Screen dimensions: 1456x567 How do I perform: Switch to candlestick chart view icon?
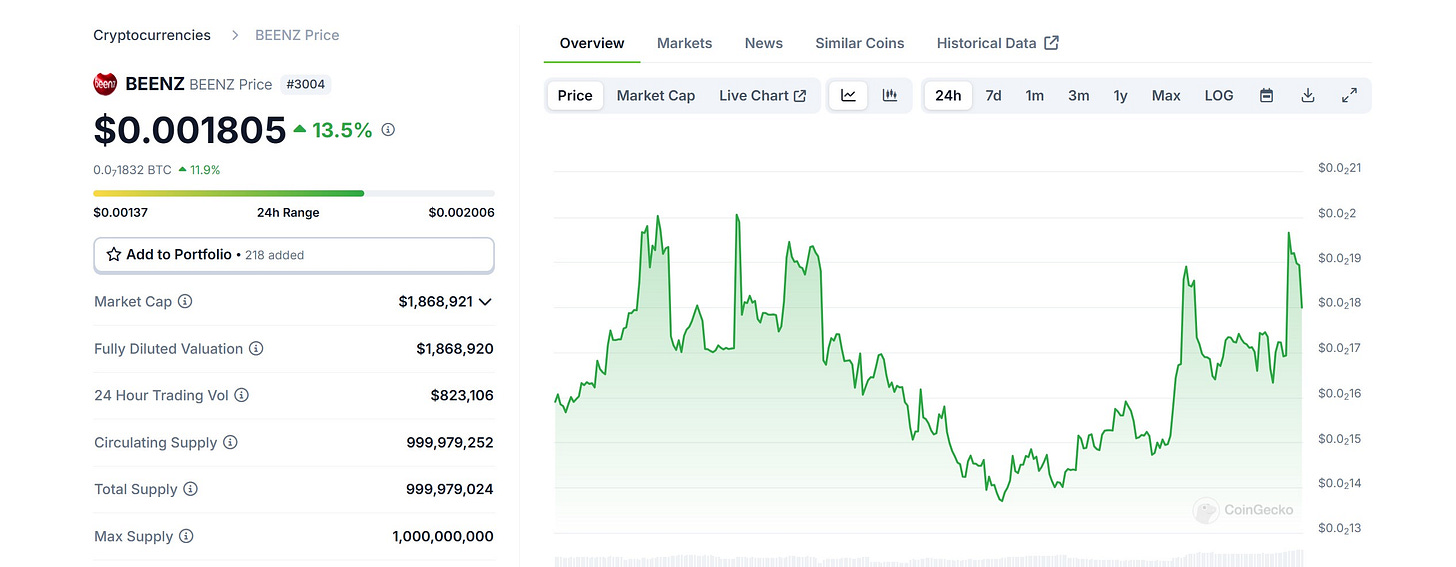click(890, 96)
